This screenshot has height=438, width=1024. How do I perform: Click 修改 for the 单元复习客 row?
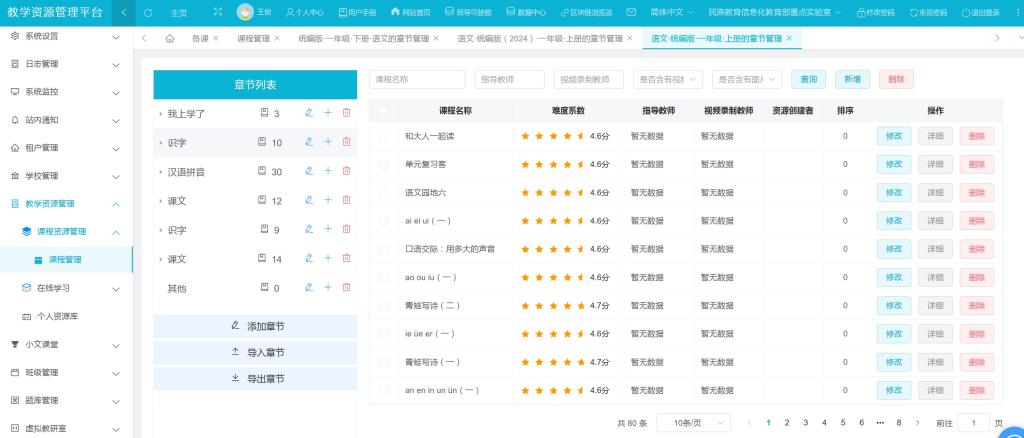coord(893,164)
